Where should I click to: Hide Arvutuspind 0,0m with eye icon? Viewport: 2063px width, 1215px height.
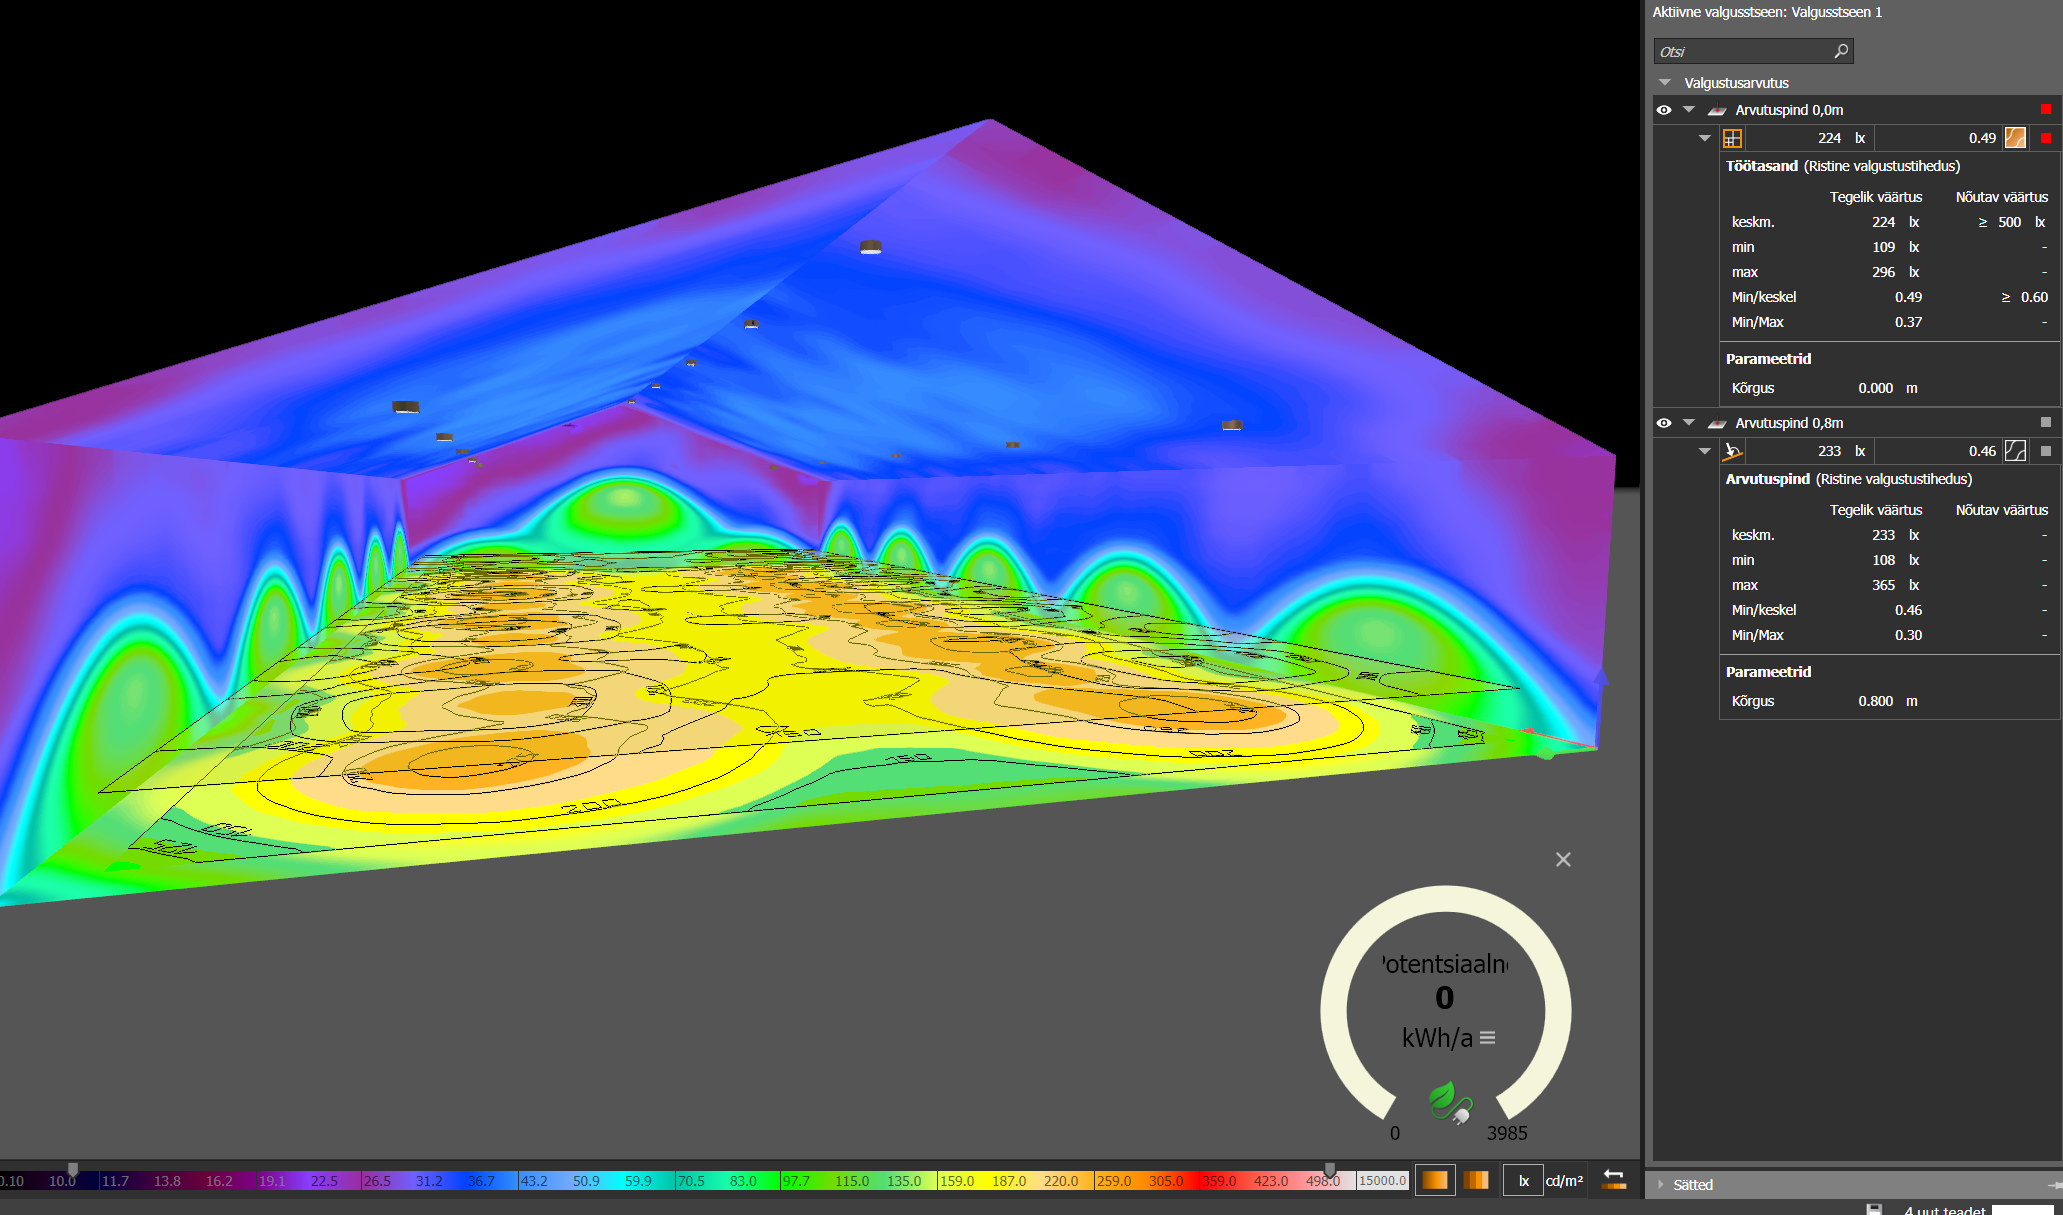(x=1664, y=110)
